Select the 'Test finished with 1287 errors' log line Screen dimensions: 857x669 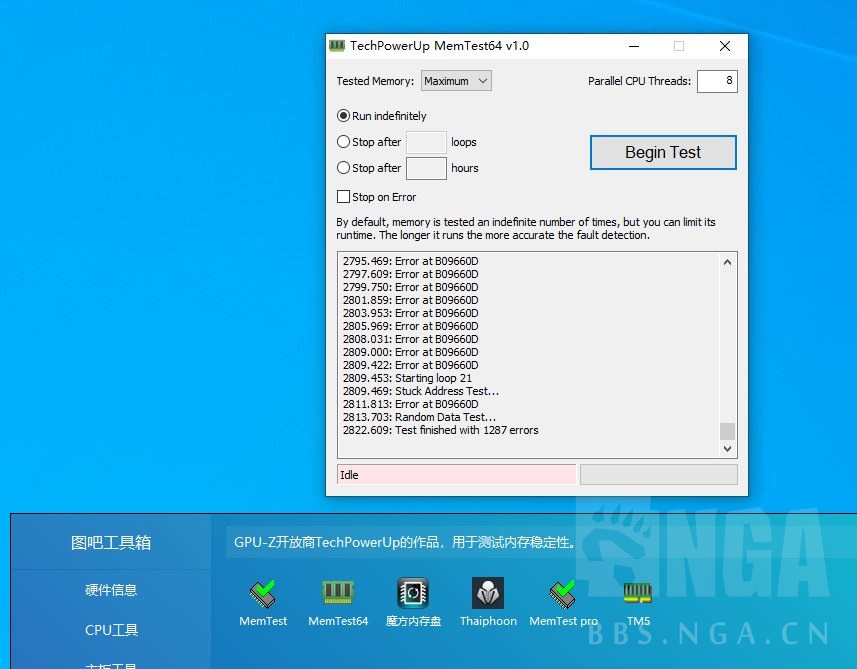[441, 430]
